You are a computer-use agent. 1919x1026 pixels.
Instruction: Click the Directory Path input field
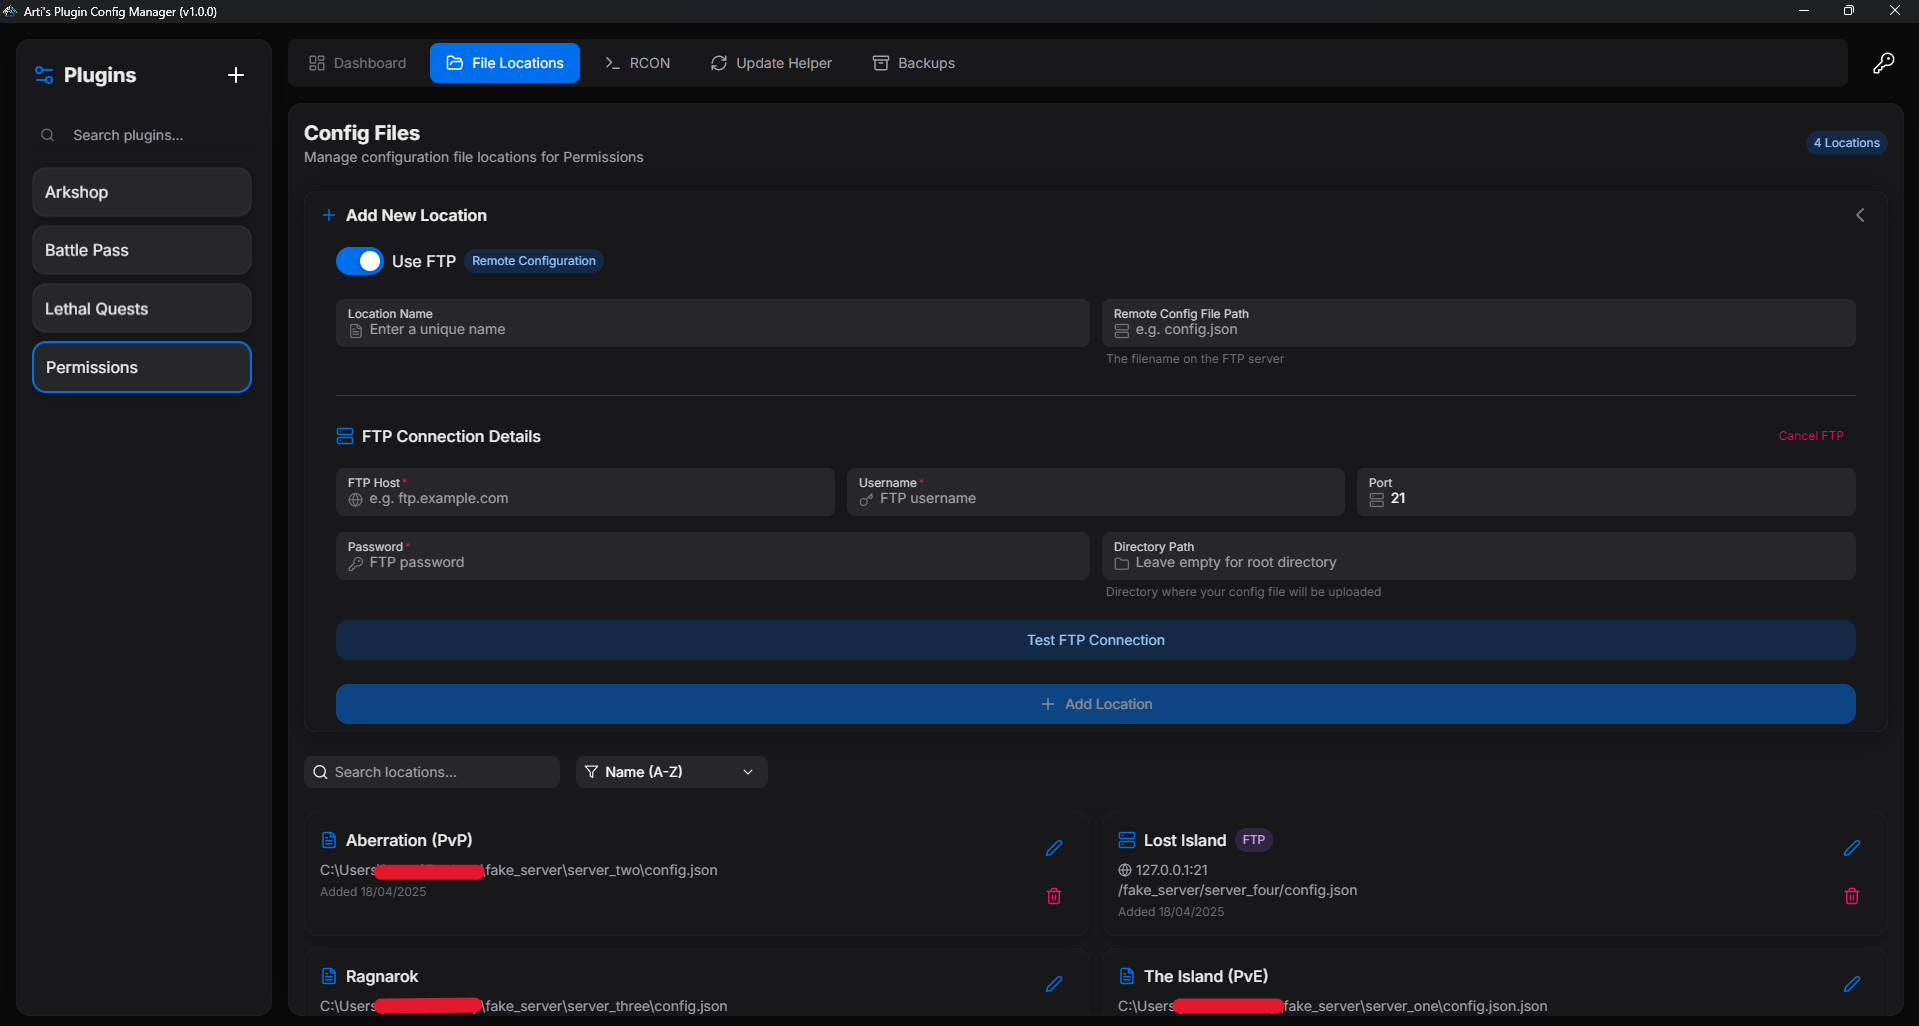click(x=1479, y=556)
